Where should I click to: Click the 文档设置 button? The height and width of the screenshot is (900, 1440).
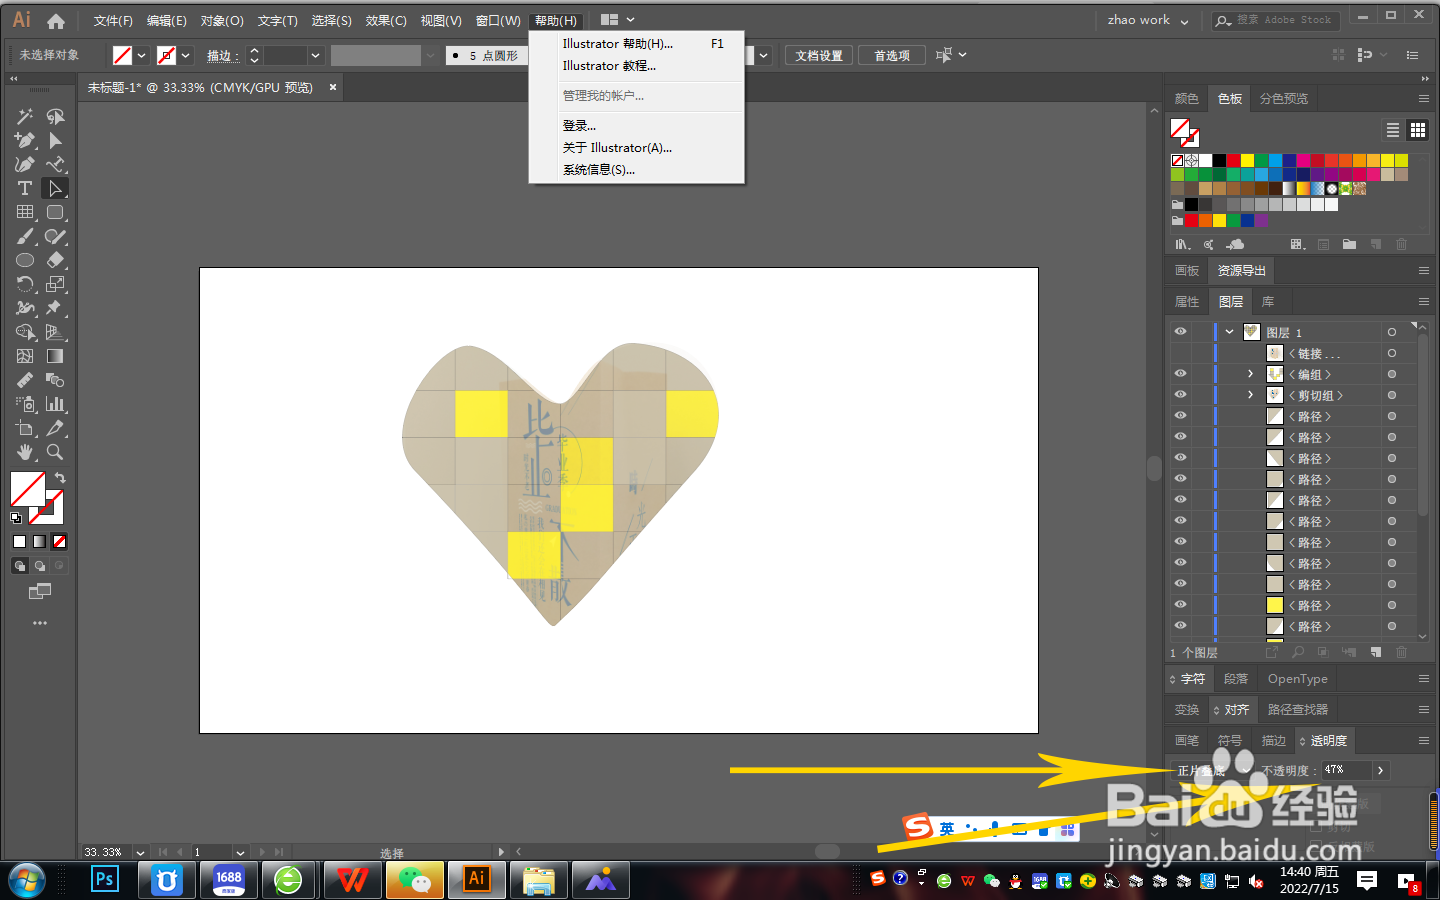pos(819,56)
